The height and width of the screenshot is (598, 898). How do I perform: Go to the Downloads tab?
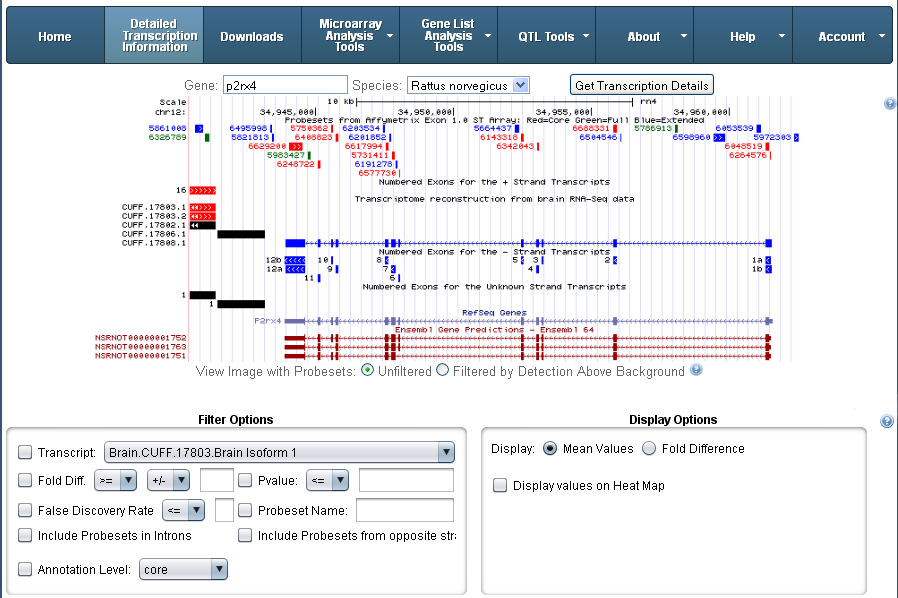click(x=252, y=36)
